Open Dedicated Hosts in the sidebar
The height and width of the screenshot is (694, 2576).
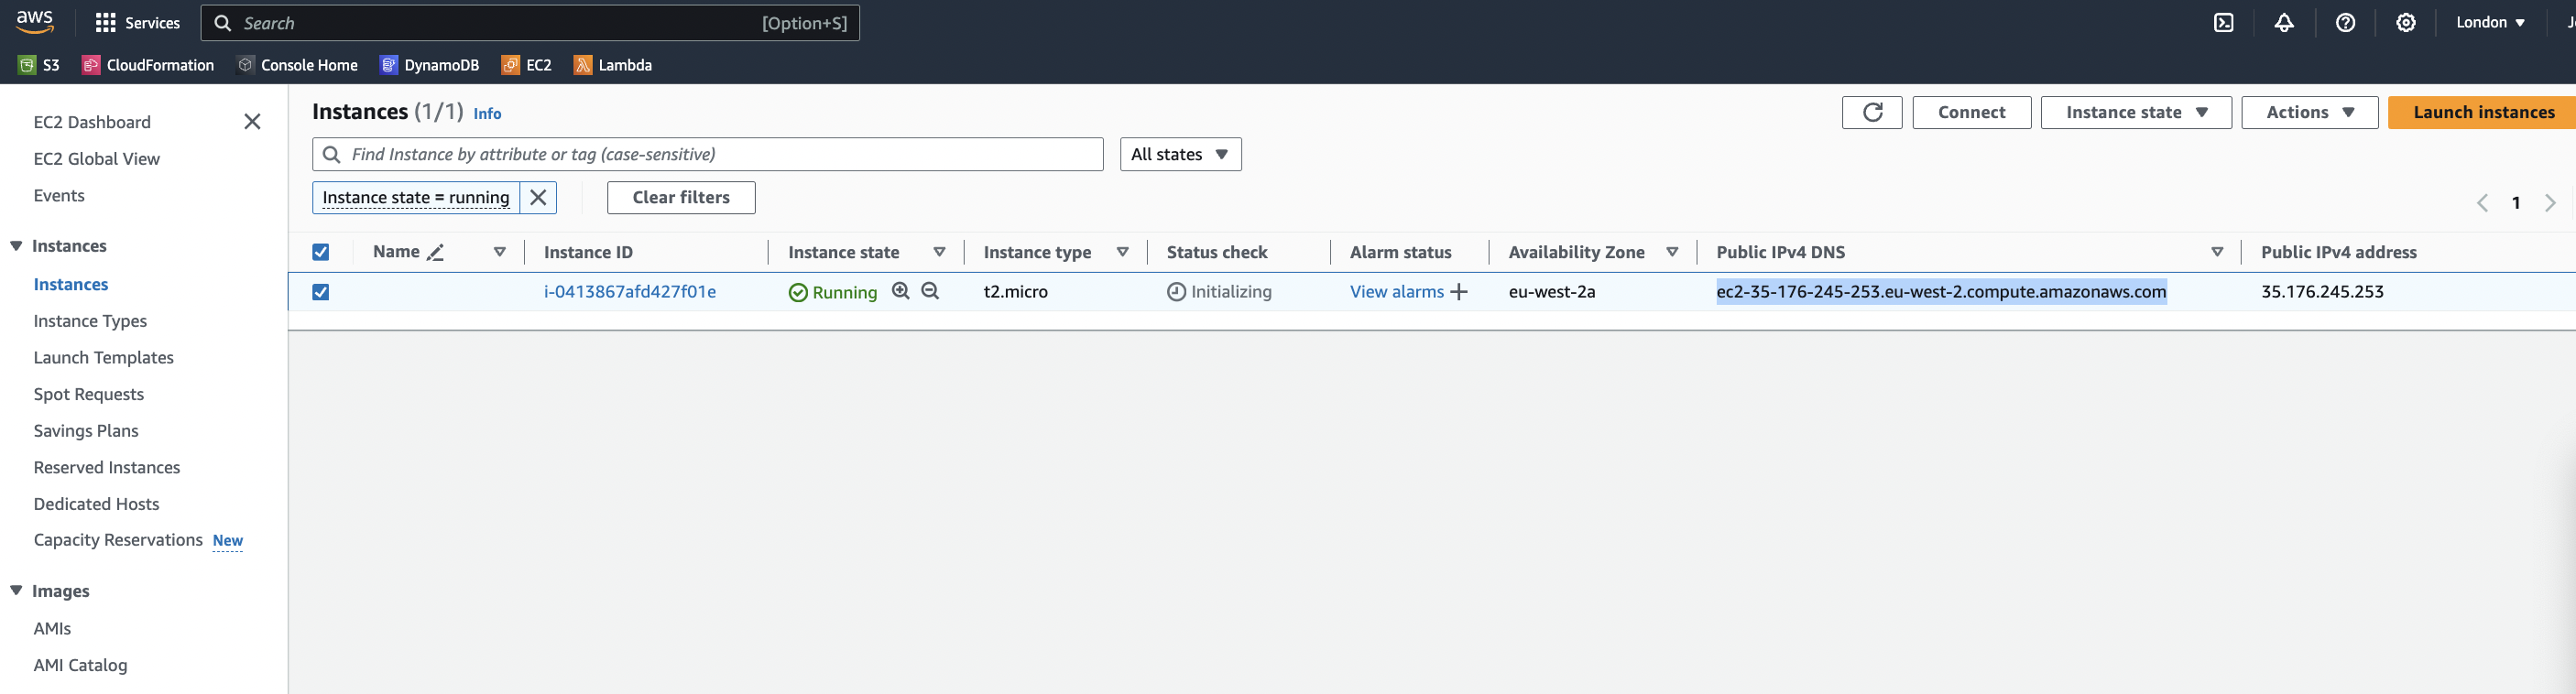click(x=96, y=504)
